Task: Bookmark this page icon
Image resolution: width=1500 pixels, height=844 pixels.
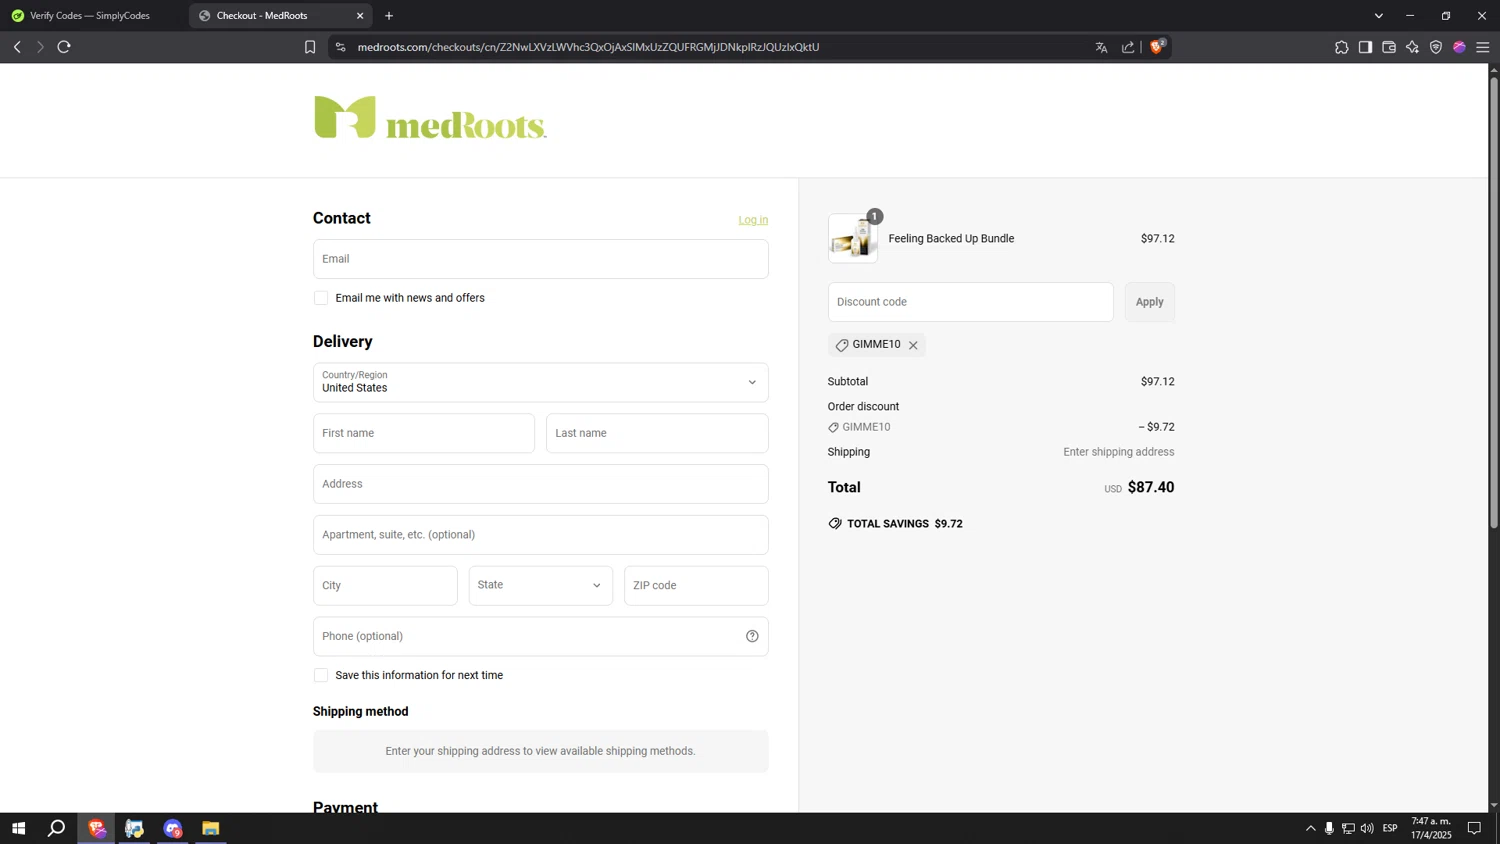Action: [310, 47]
